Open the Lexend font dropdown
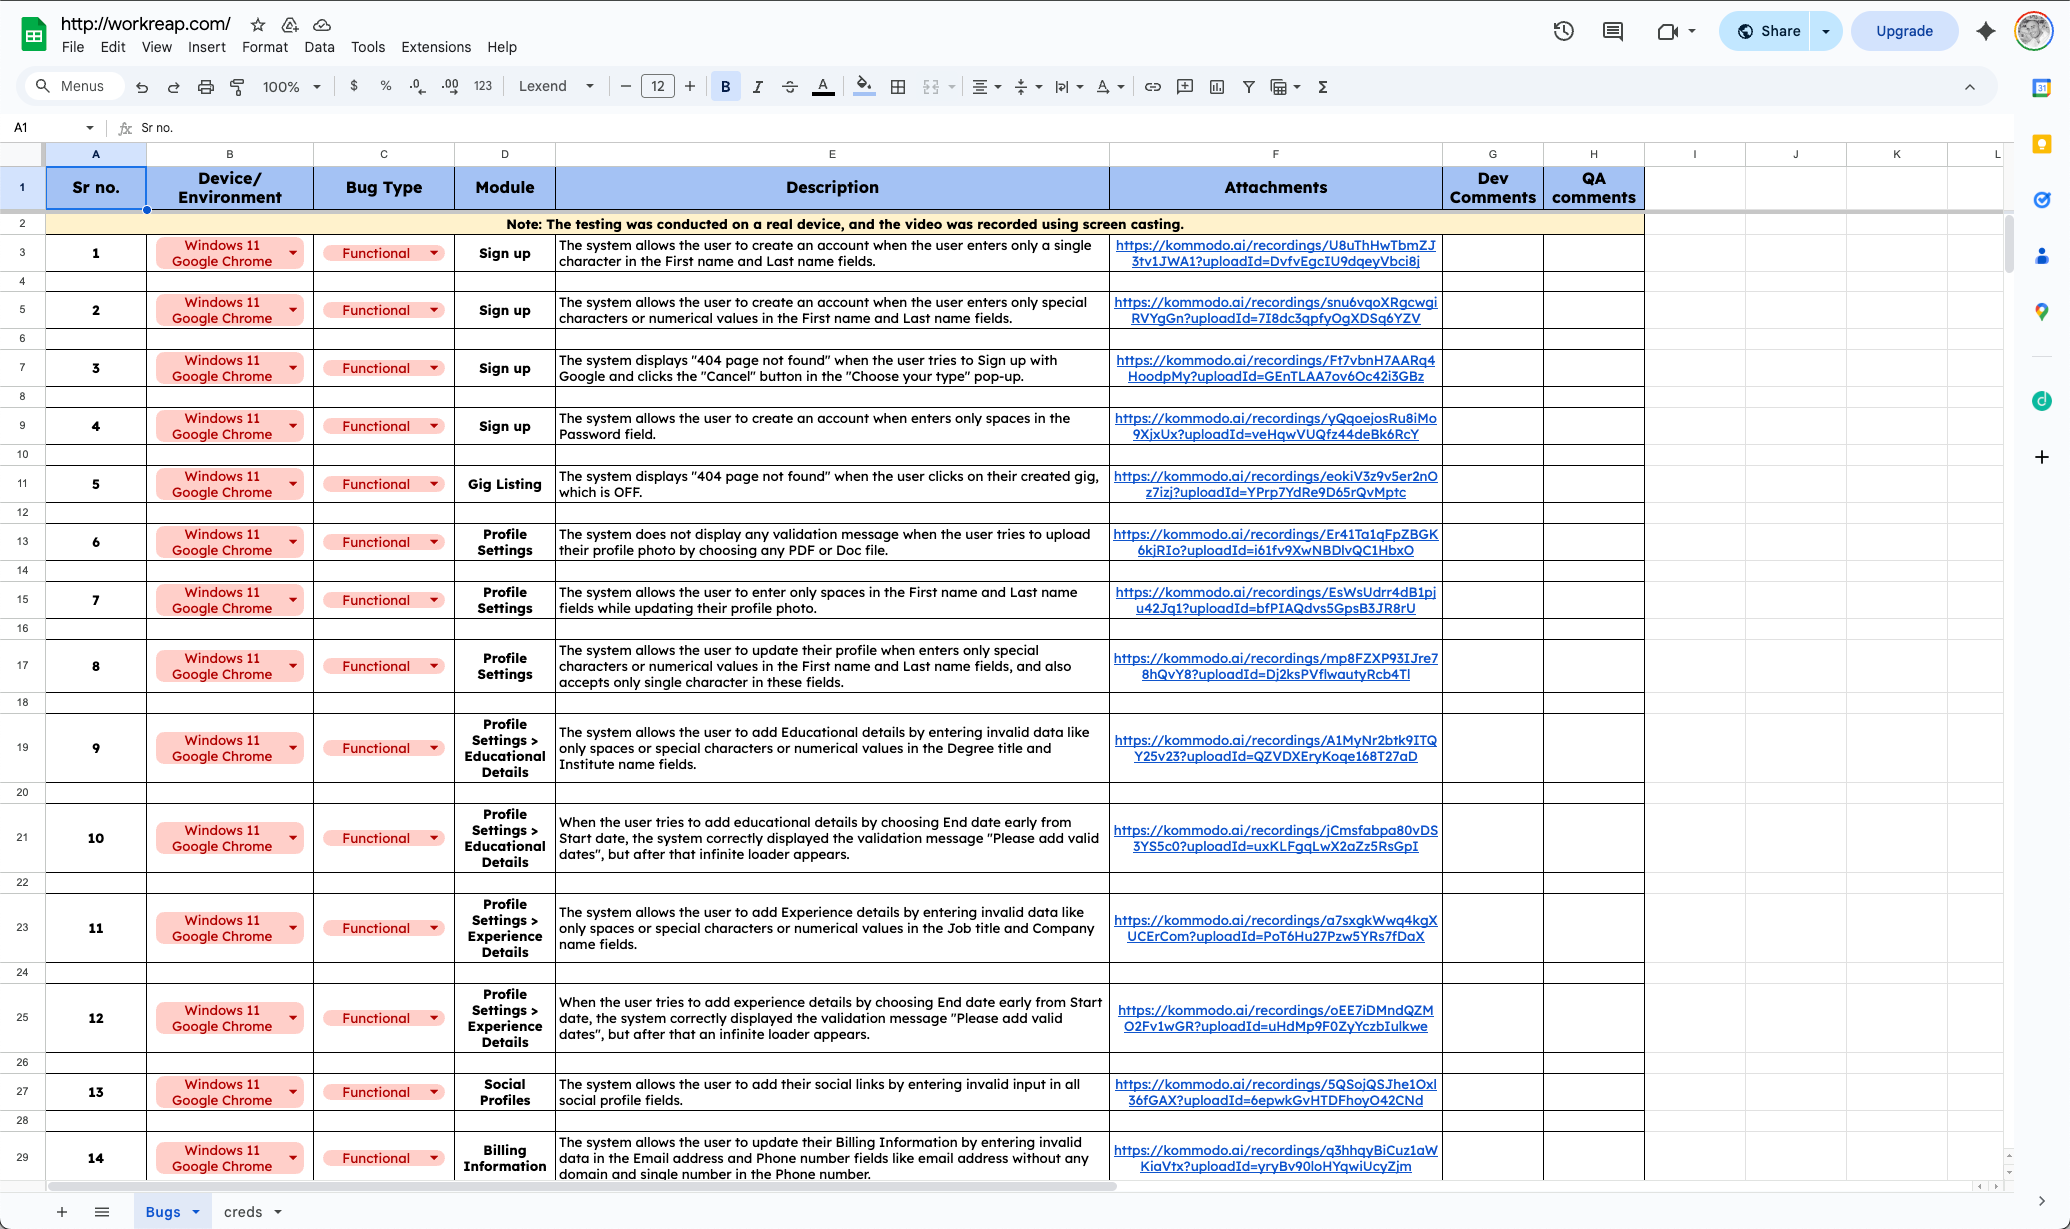This screenshot has width=2070, height=1229. click(556, 87)
